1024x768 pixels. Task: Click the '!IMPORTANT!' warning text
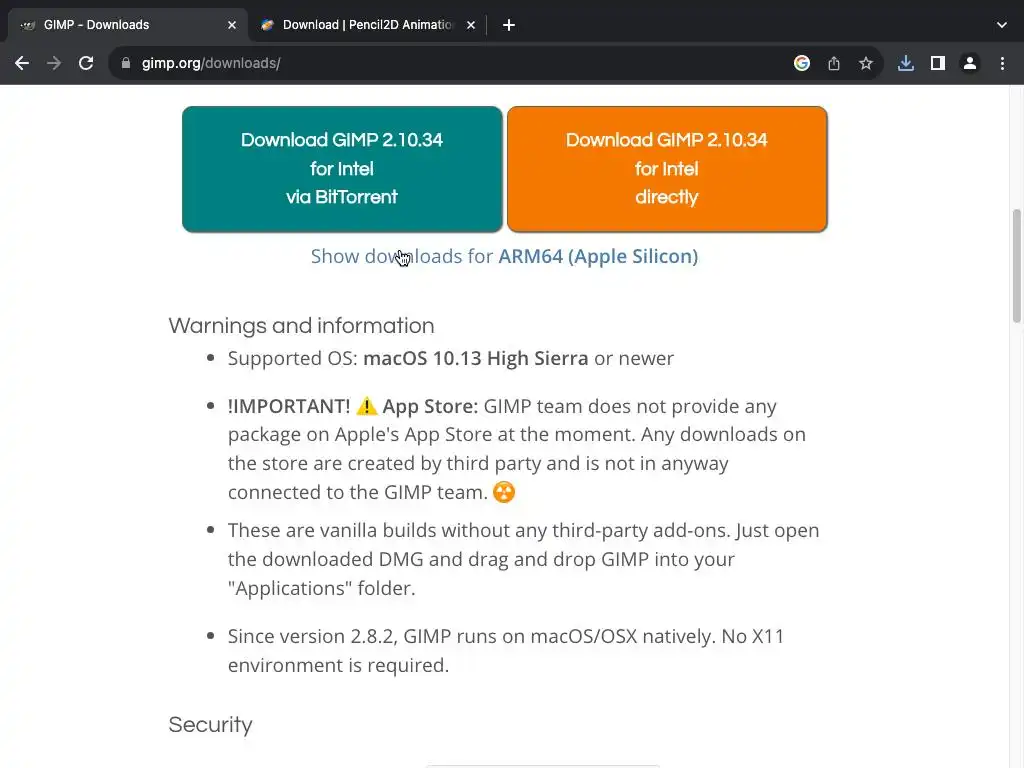coord(289,406)
